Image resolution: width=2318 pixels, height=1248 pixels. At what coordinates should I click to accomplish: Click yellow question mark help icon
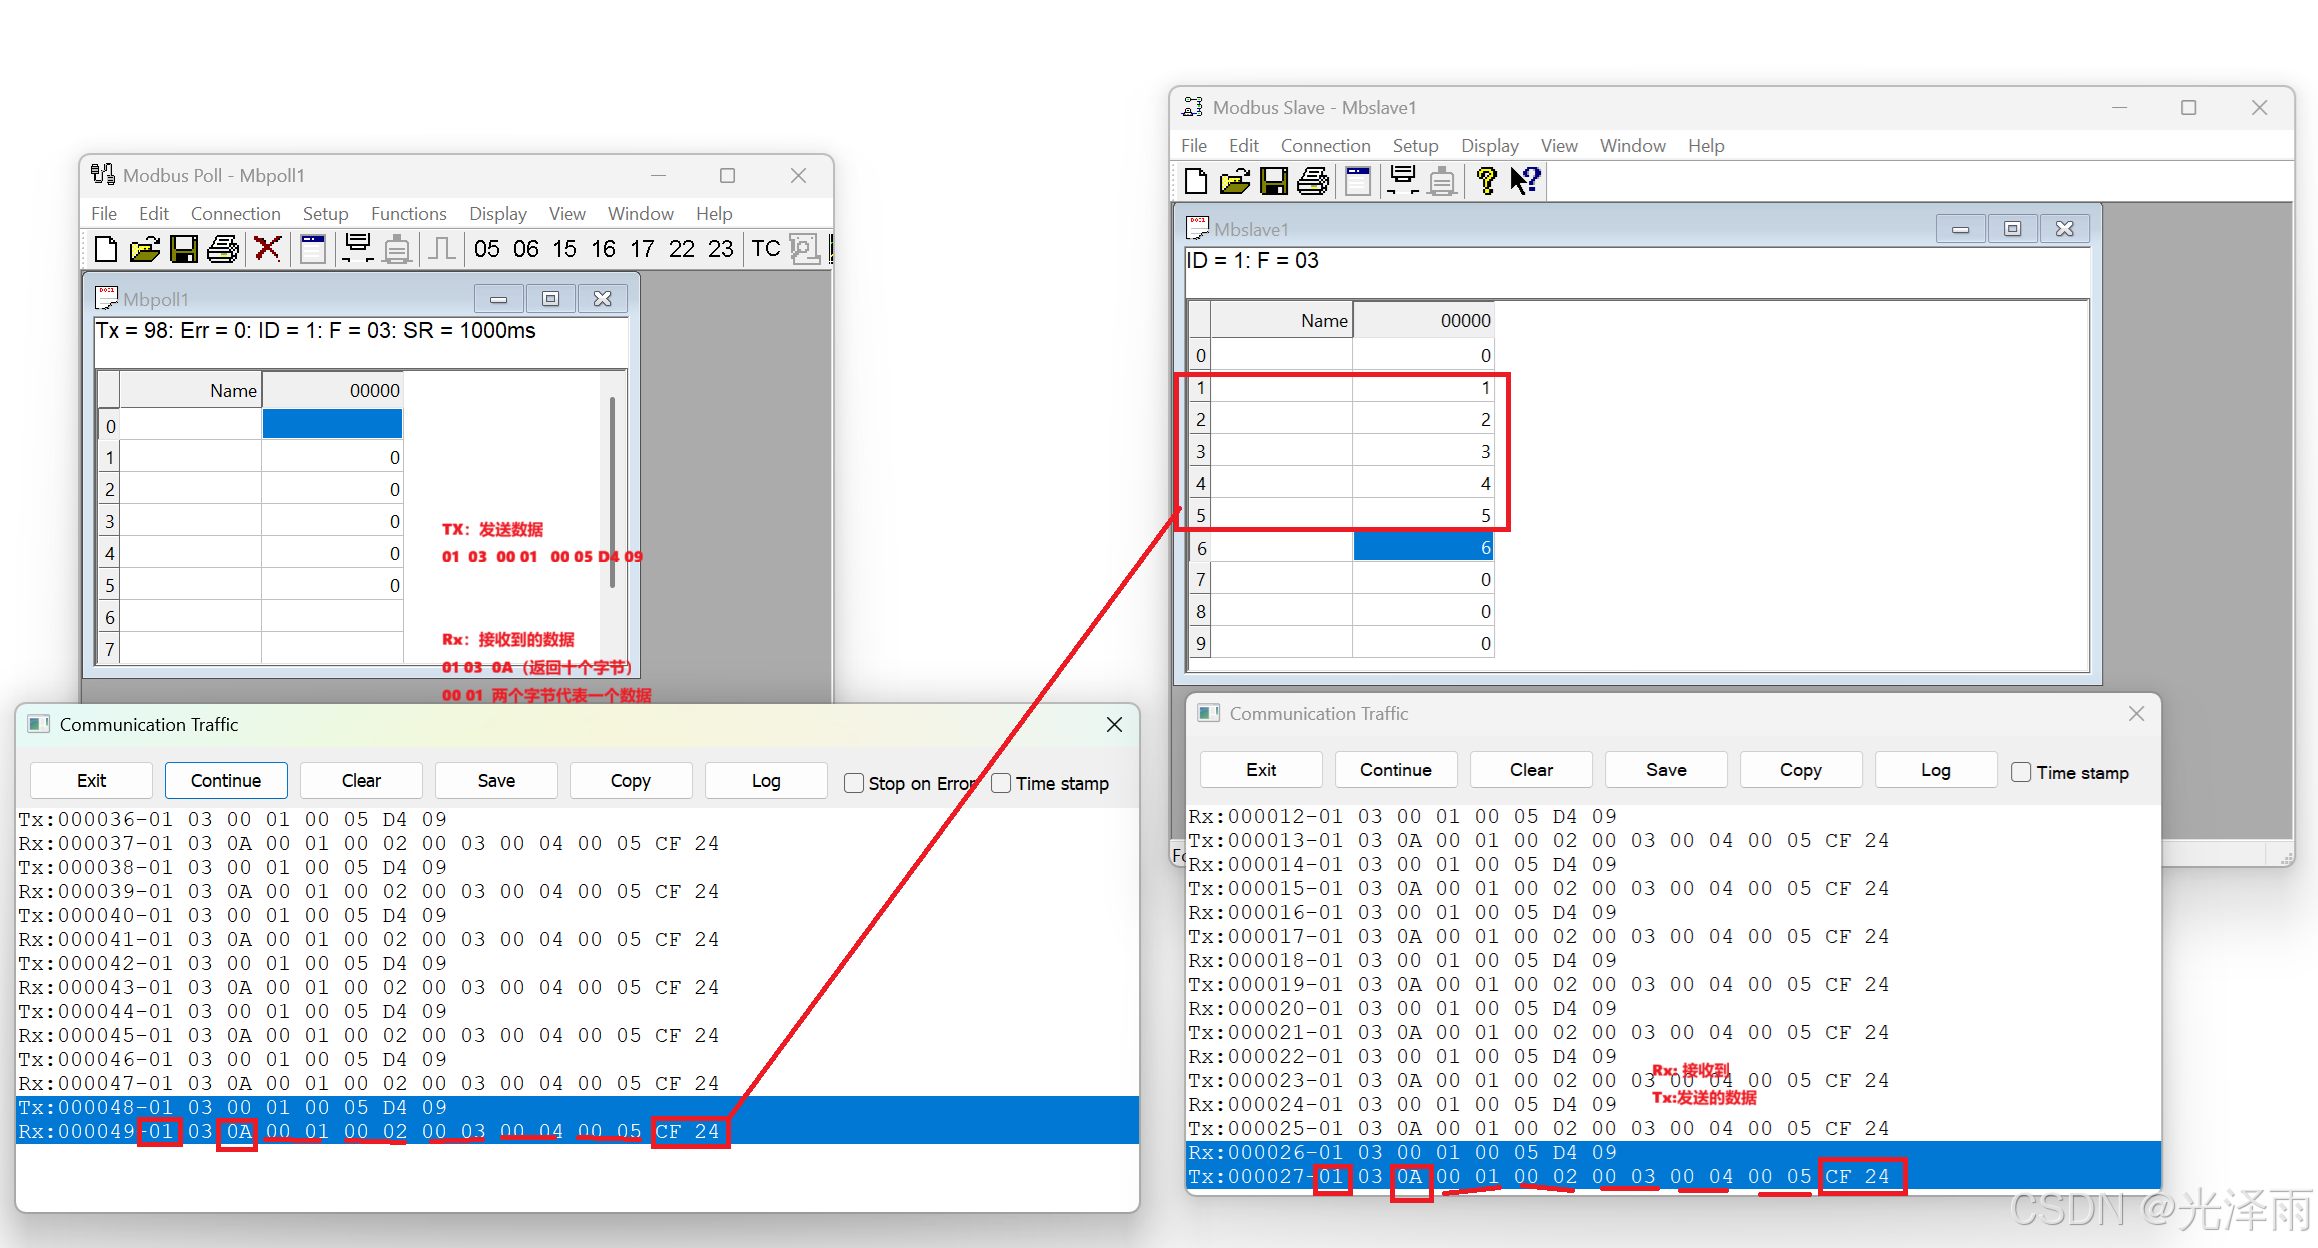[x=1487, y=181]
